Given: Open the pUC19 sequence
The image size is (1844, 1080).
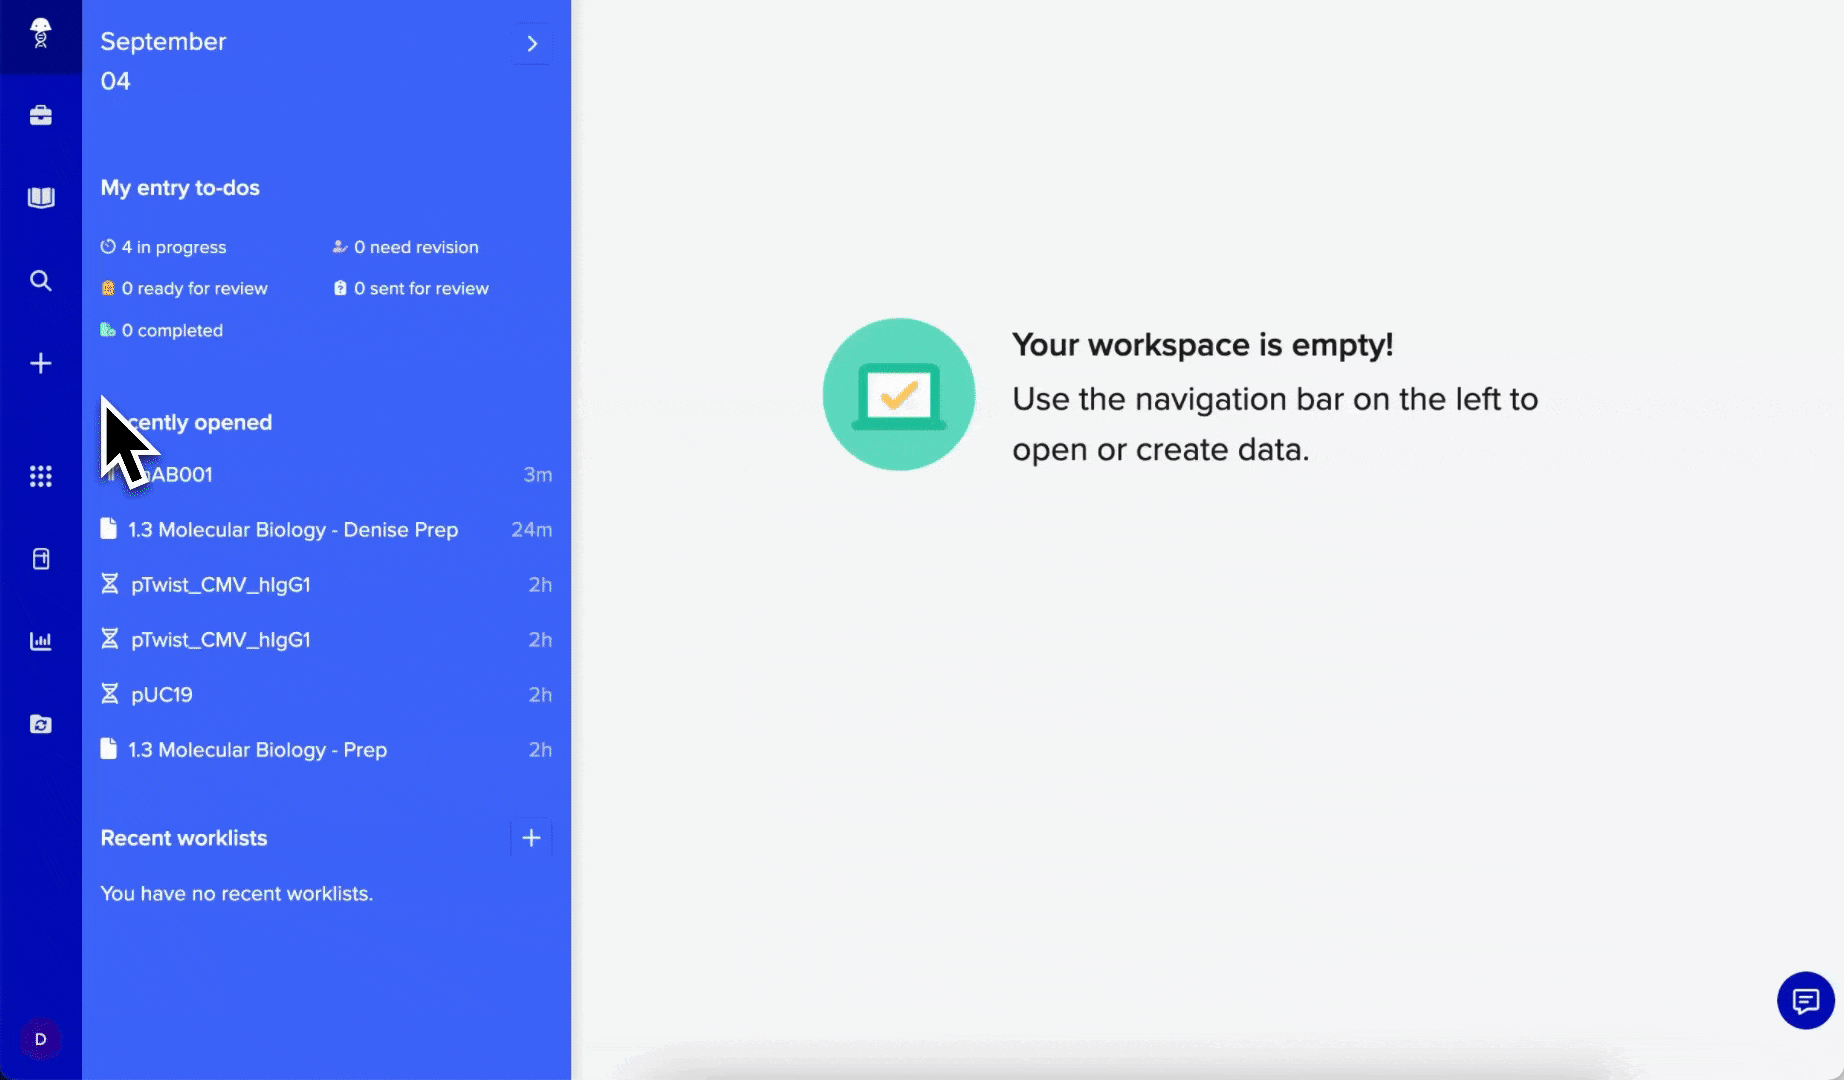Looking at the screenshot, I should 161,695.
